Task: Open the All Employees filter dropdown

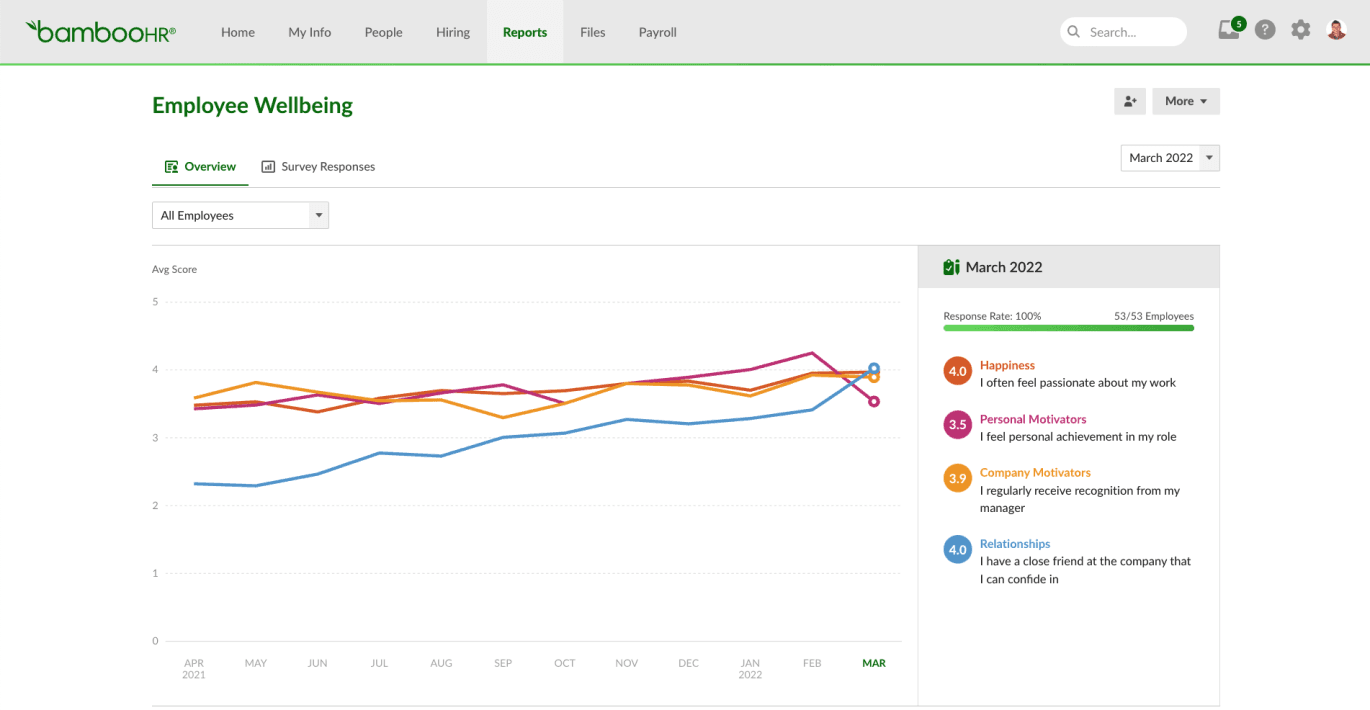Action: pyautogui.click(x=240, y=215)
